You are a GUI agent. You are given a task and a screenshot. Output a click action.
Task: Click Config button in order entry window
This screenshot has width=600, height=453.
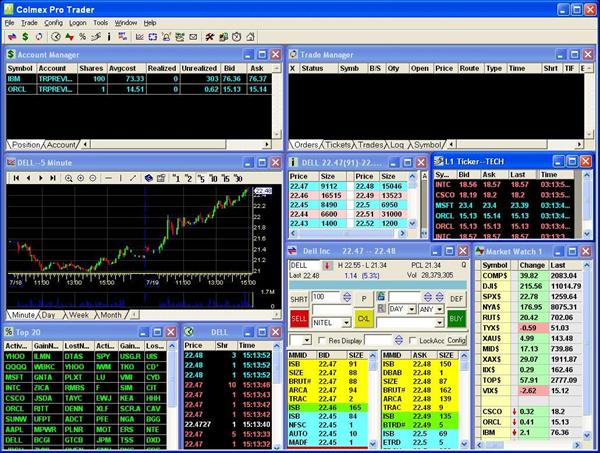456,340
